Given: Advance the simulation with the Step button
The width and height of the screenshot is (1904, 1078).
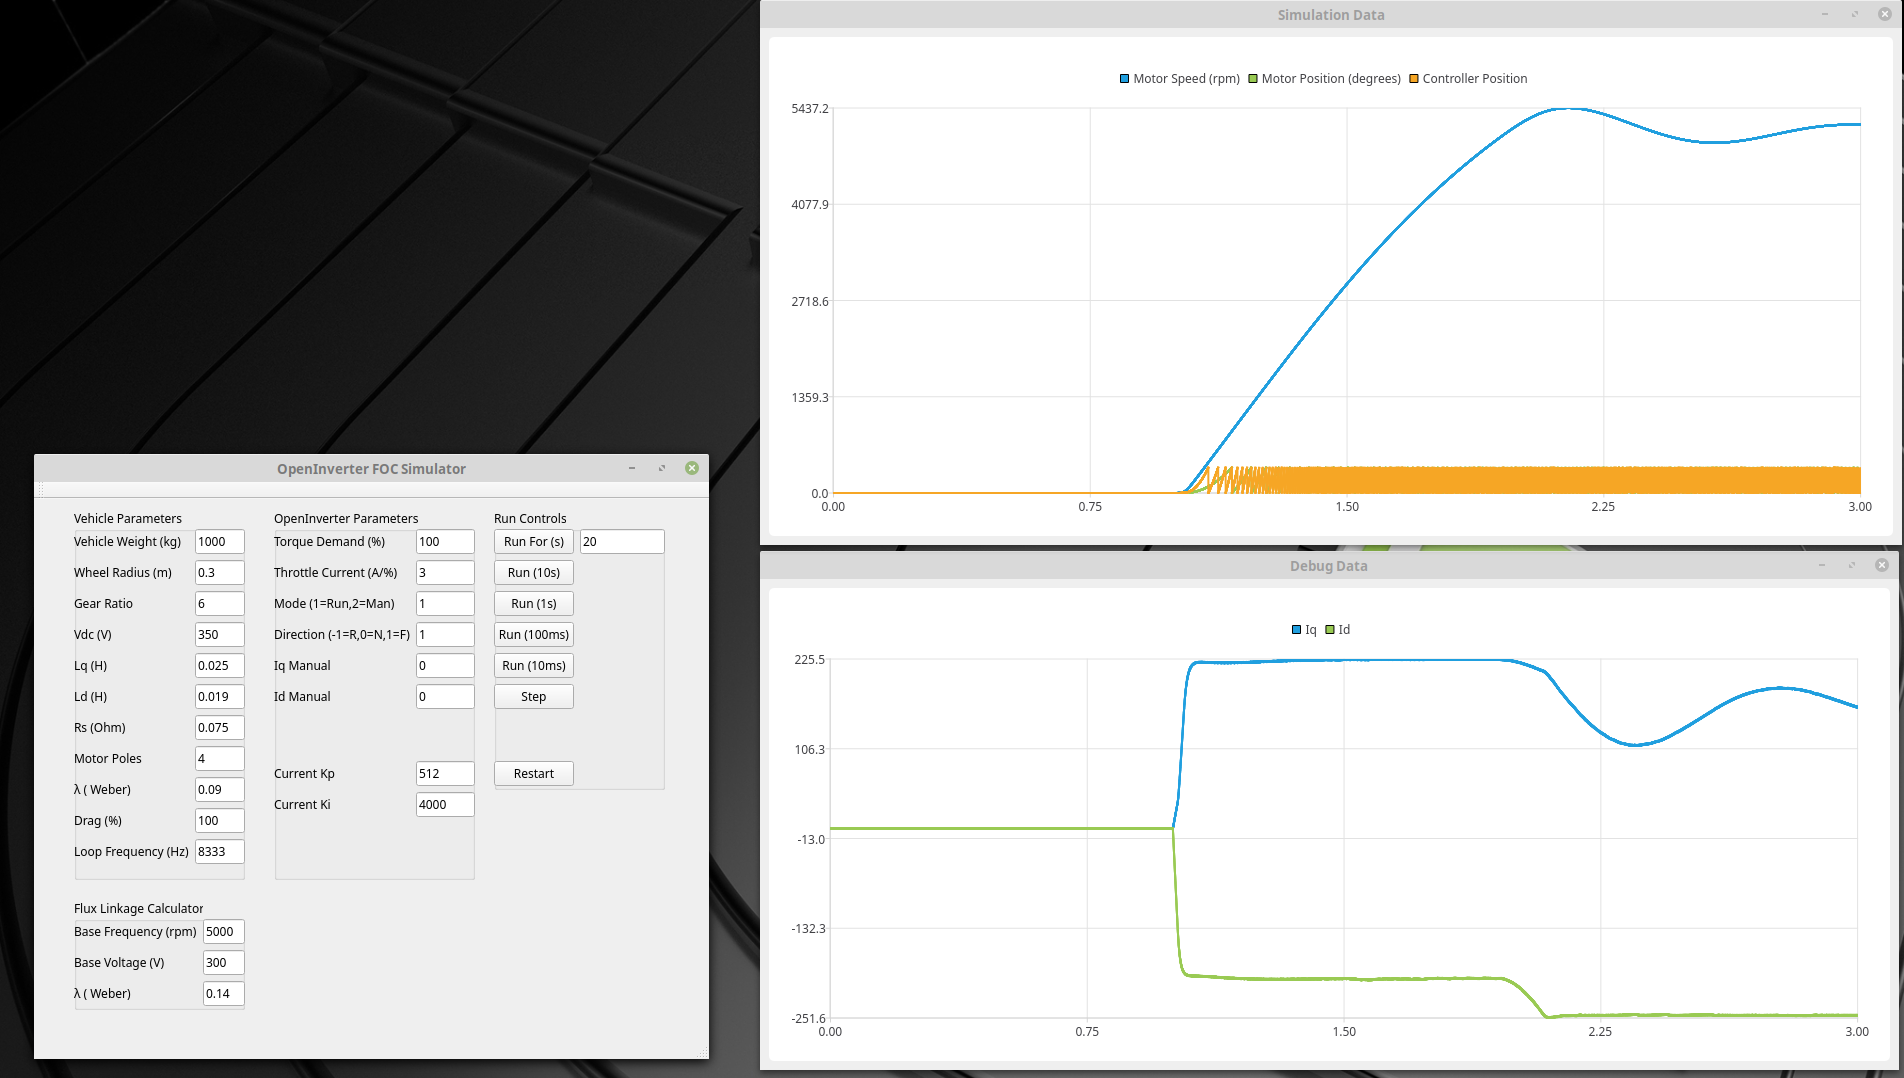Looking at the screenshot, I should (533, 697).
